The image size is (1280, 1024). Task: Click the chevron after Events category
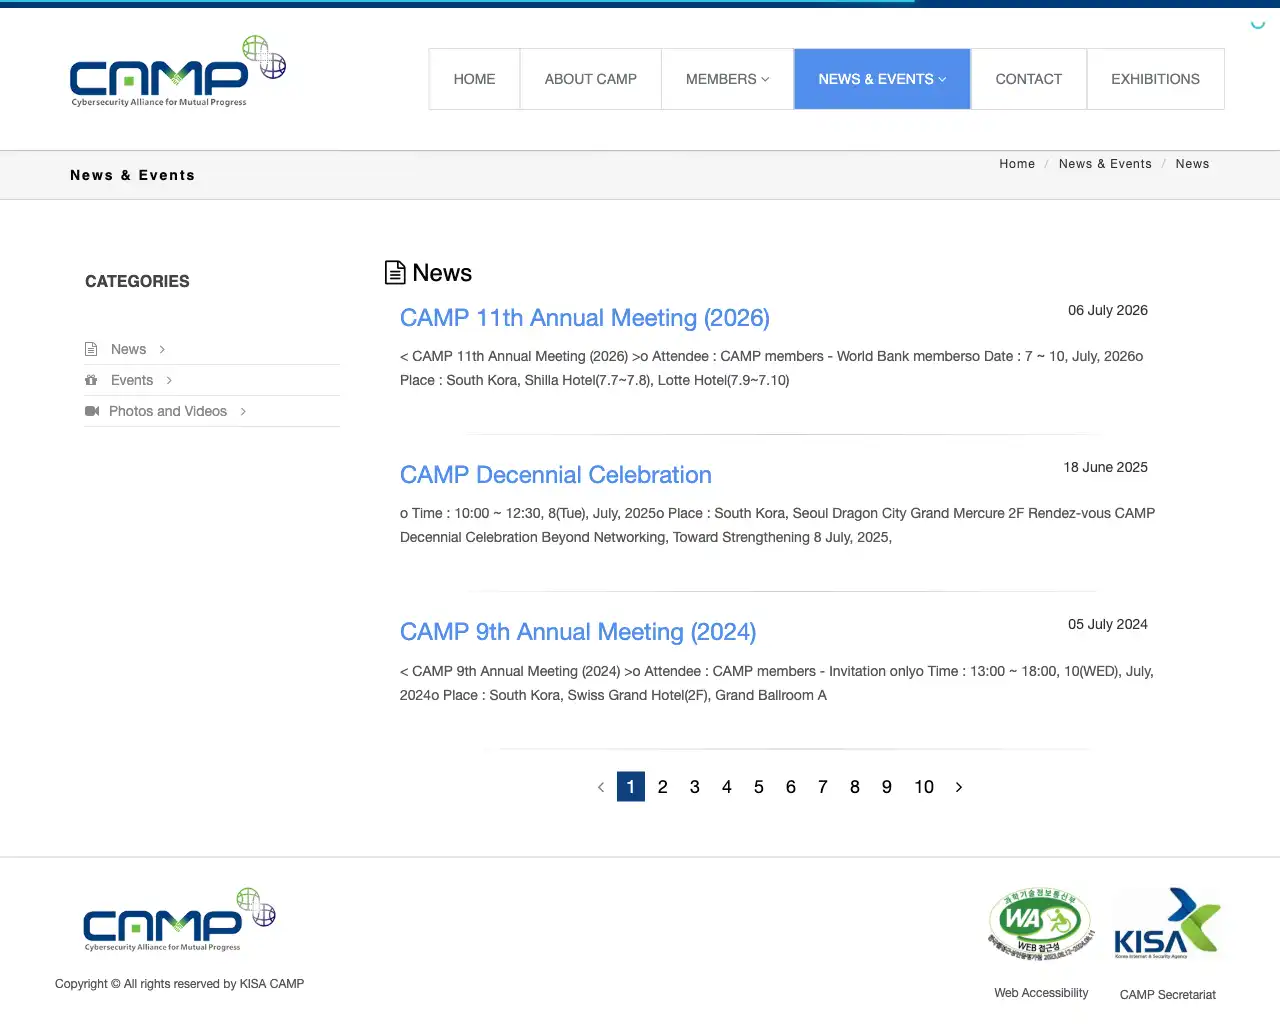click(x=169, y=380)
